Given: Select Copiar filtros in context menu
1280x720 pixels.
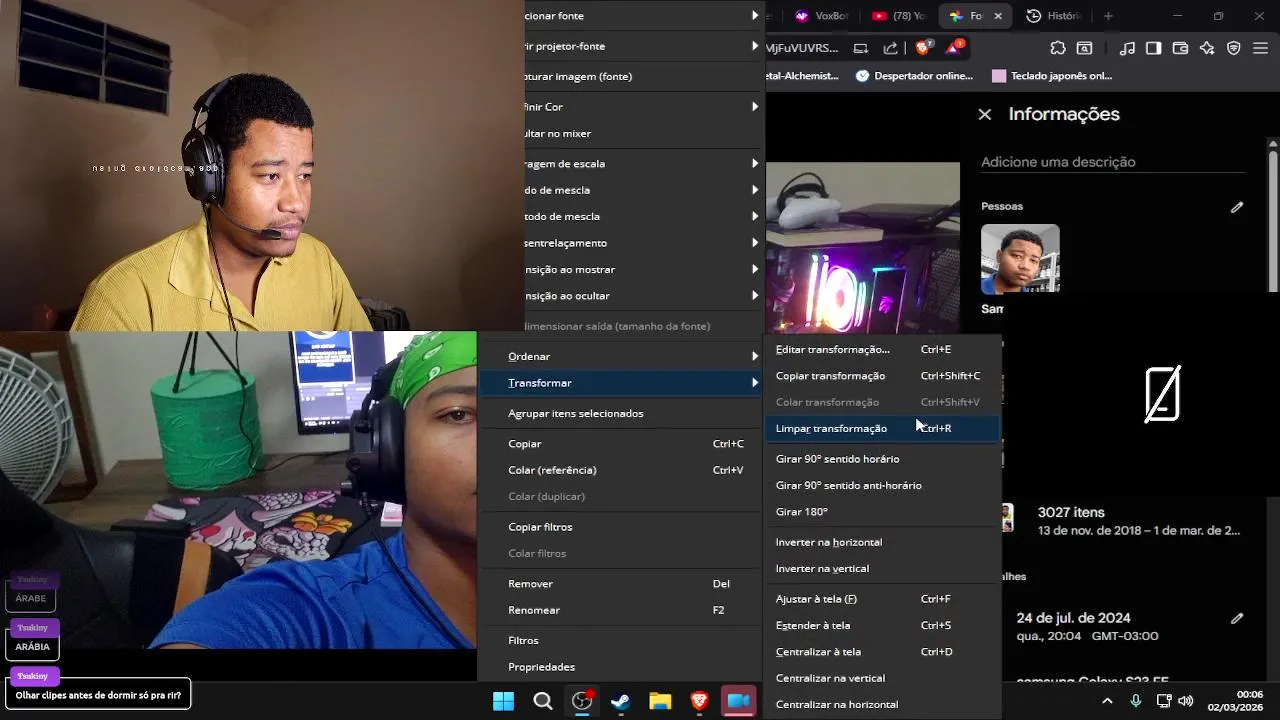Looking at the screenshot, I should pyautogui.click(x=619, y=527).
